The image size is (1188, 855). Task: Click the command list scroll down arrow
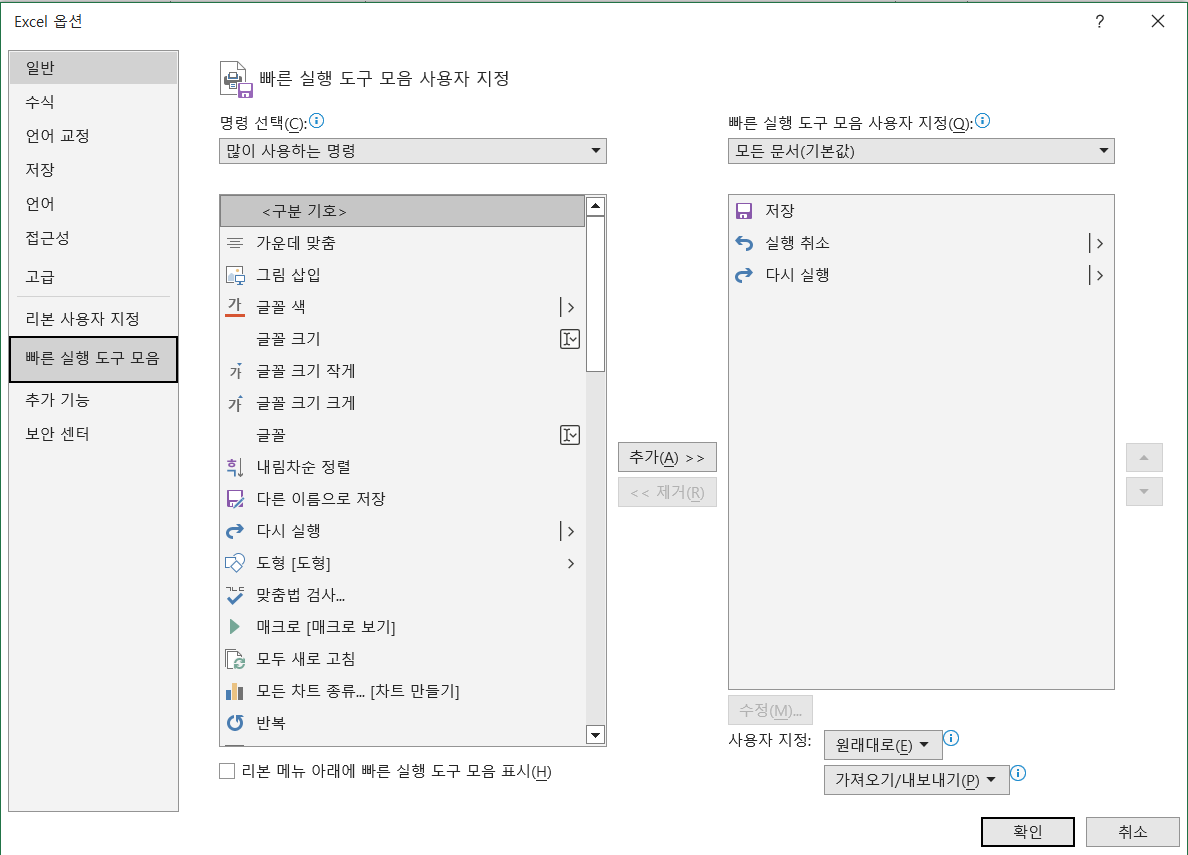coord(596,734)
